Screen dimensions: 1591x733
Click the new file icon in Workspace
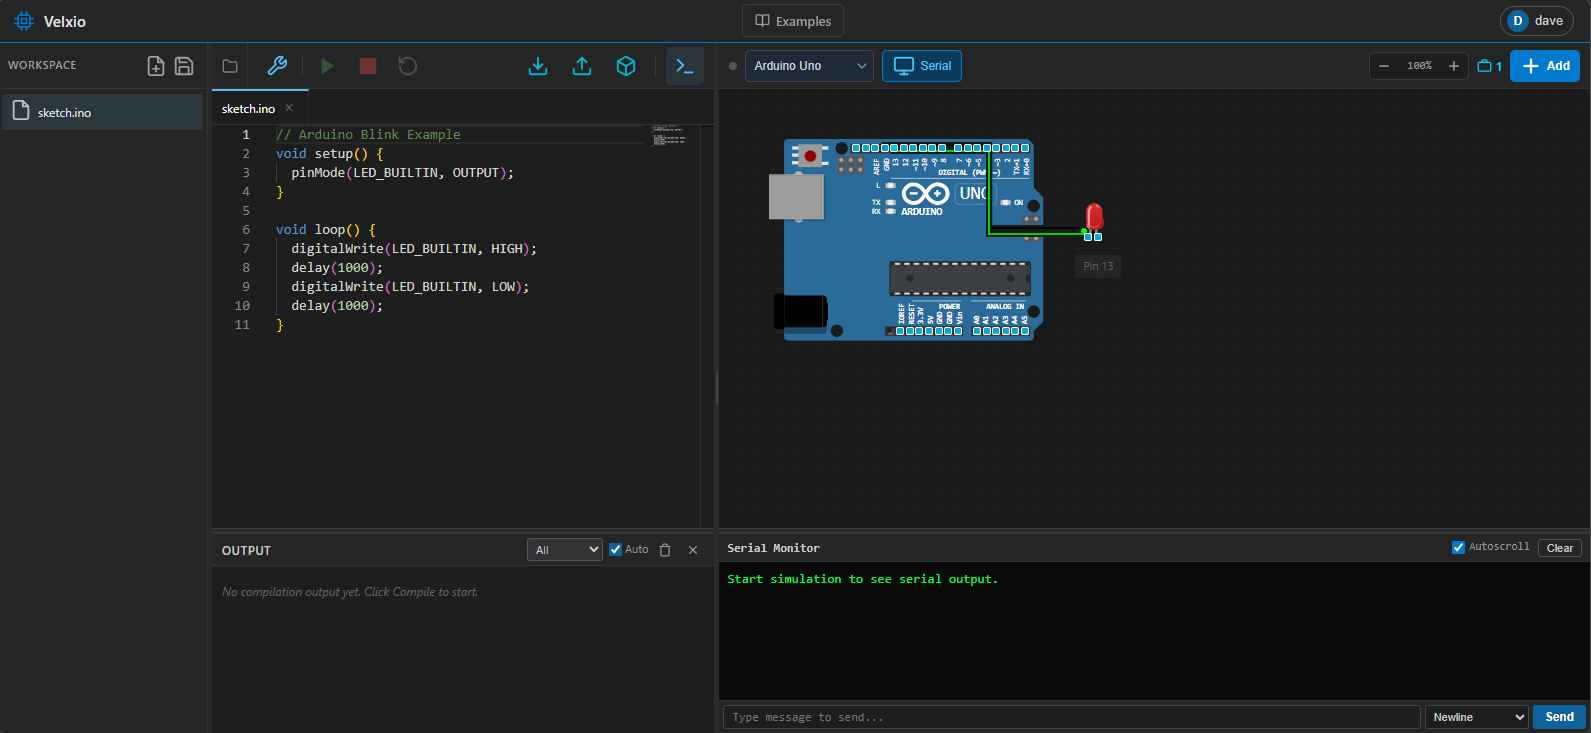coord(156,66)
